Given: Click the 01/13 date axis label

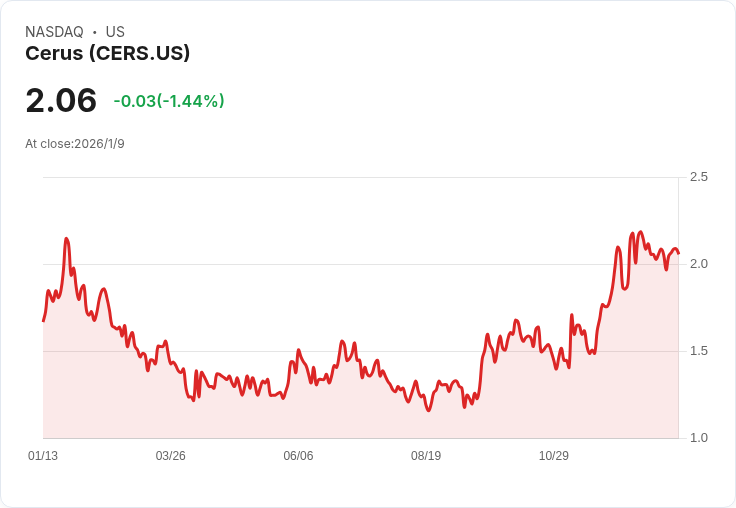Looking at the screenshot, I should pyautogui.click(x=43, y=455).
